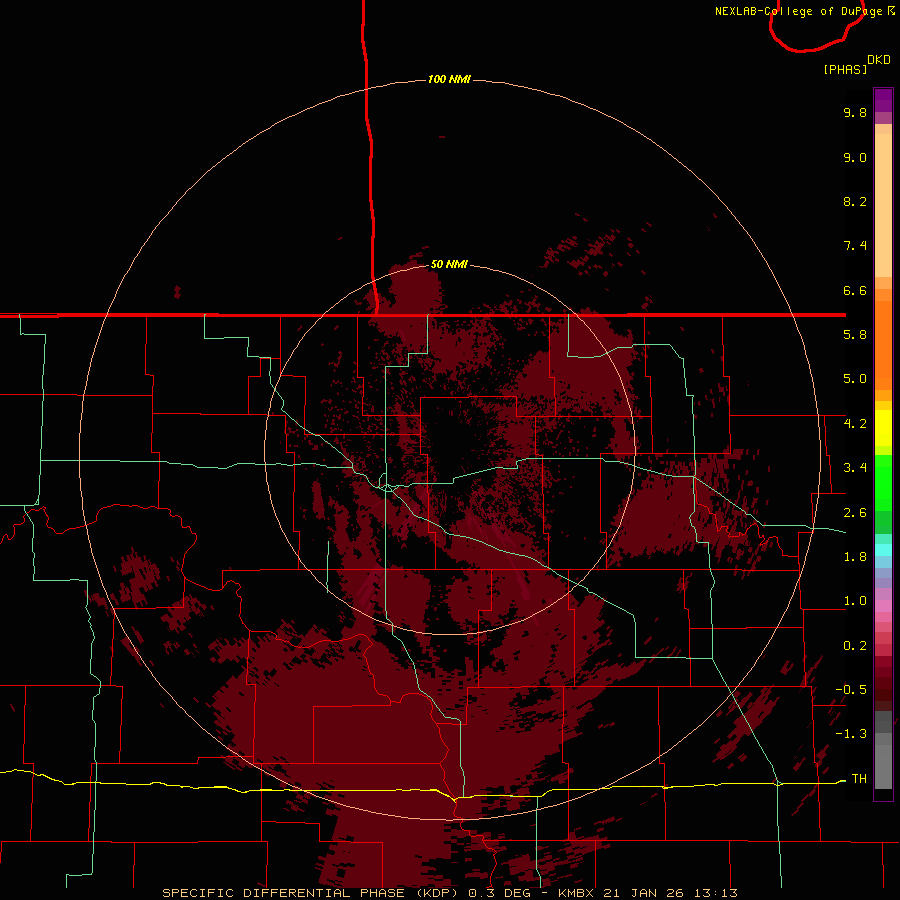This screenshot has height=900, width=900.
Task: Click the -0.5 scale value
Action: pyautogui.click(x=851, y=690)
